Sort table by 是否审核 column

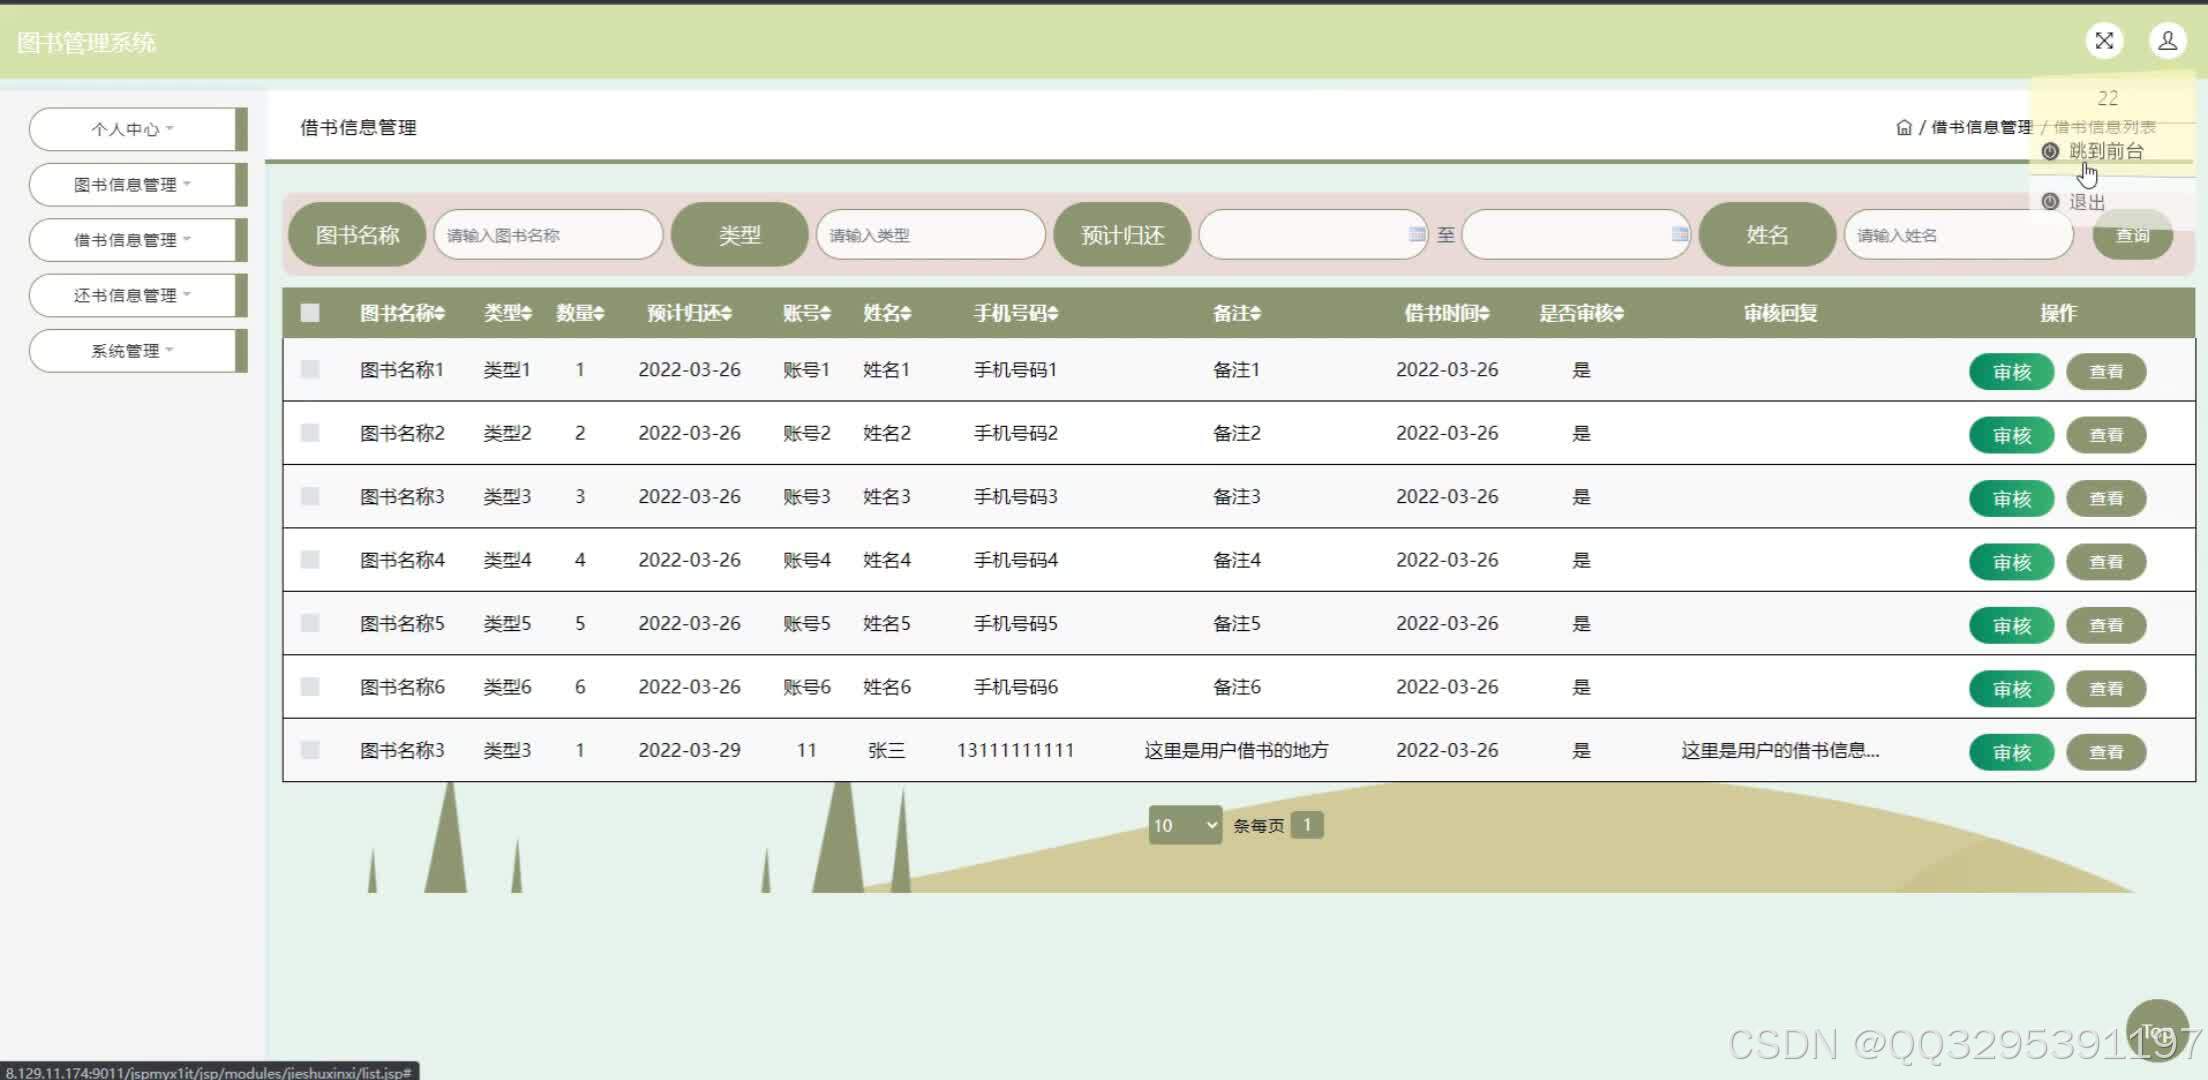(1581, 313)
